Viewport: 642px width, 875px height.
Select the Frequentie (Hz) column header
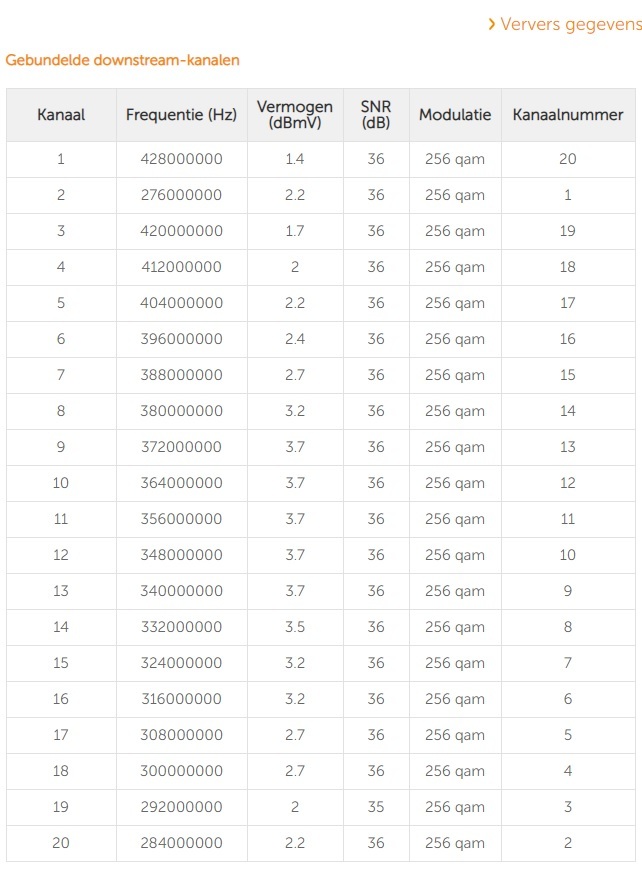point(181,115)
